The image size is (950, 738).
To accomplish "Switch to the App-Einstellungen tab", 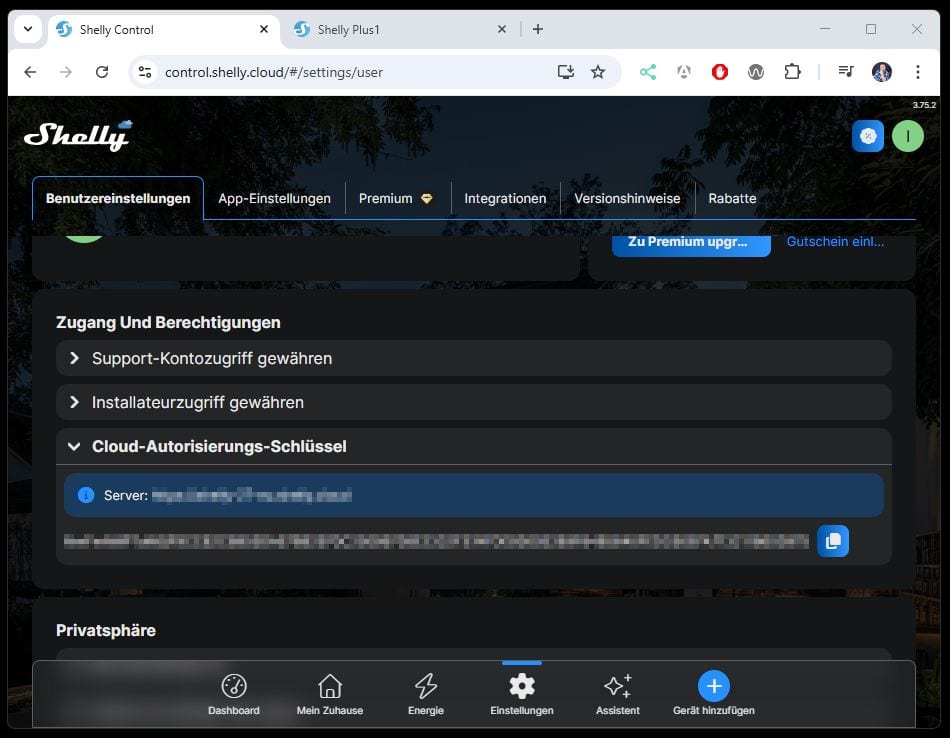I will point(274,198).
